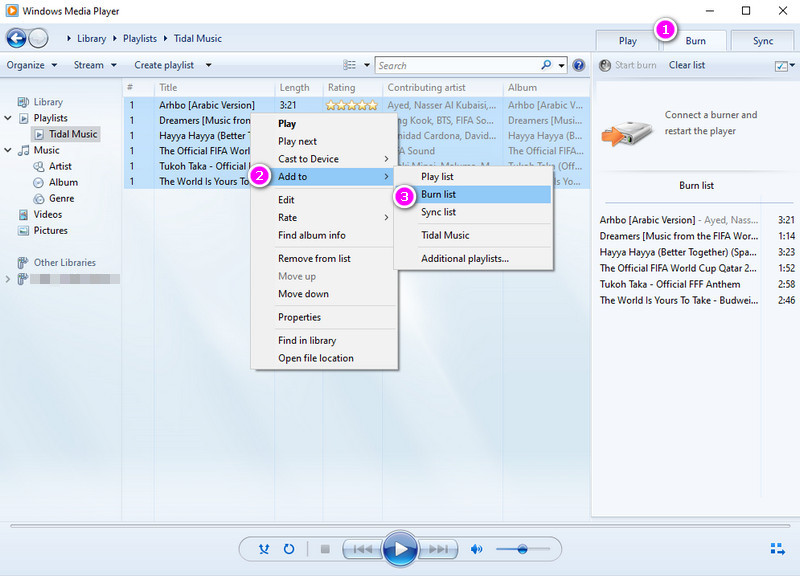800x576 pixels.
Task: Collapse the Playlists tree node
Action: point(8,118)
